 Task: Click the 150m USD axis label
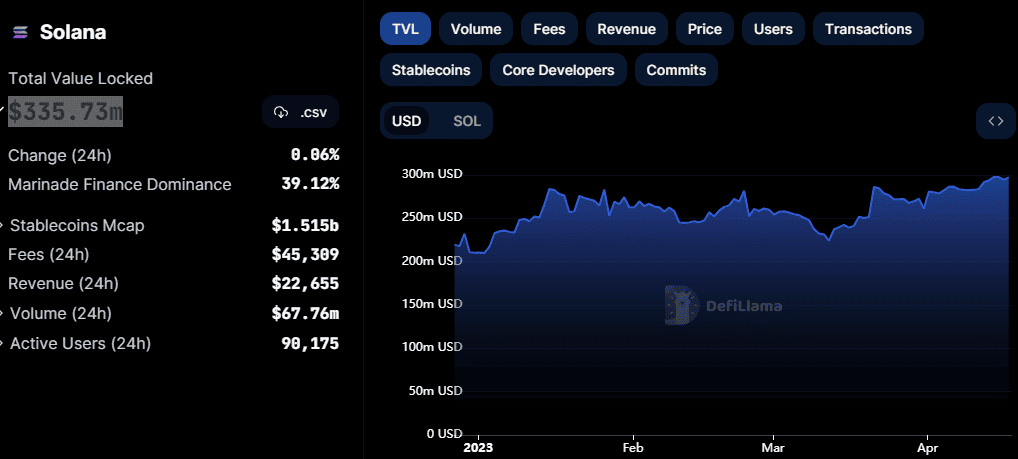pyautogui.click(x=433, y=304)
